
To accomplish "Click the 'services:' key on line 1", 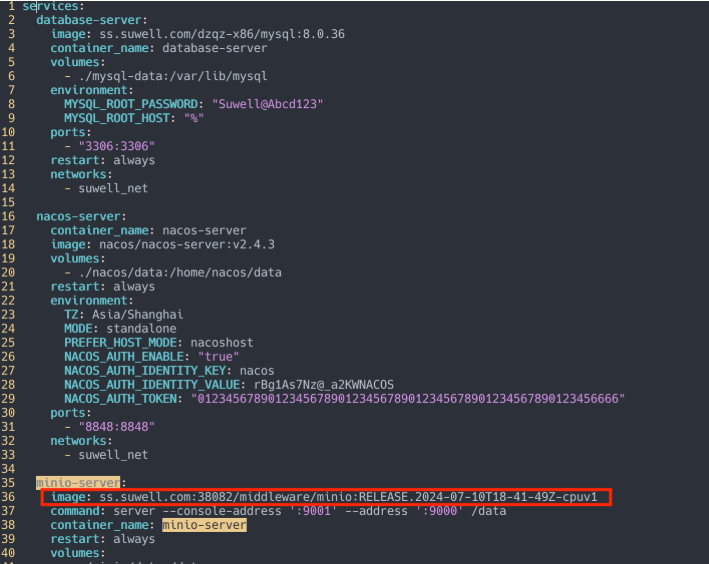I will [53, 6].
